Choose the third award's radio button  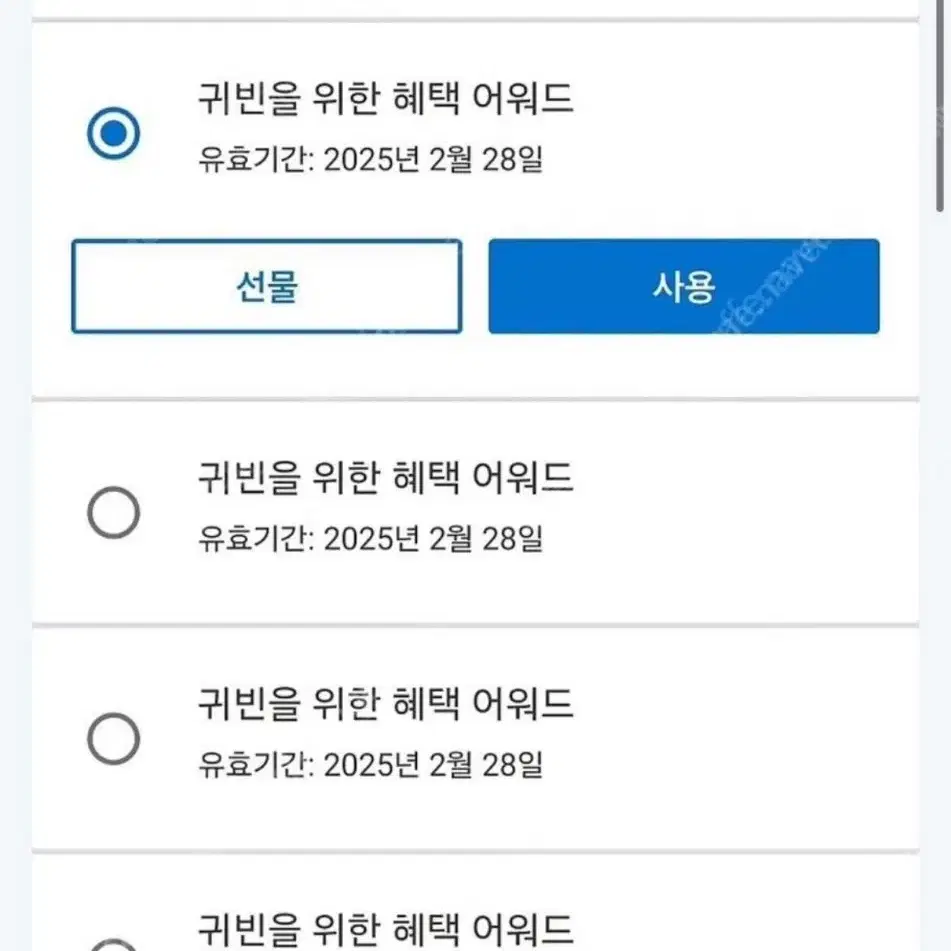(x=113, y=739)
